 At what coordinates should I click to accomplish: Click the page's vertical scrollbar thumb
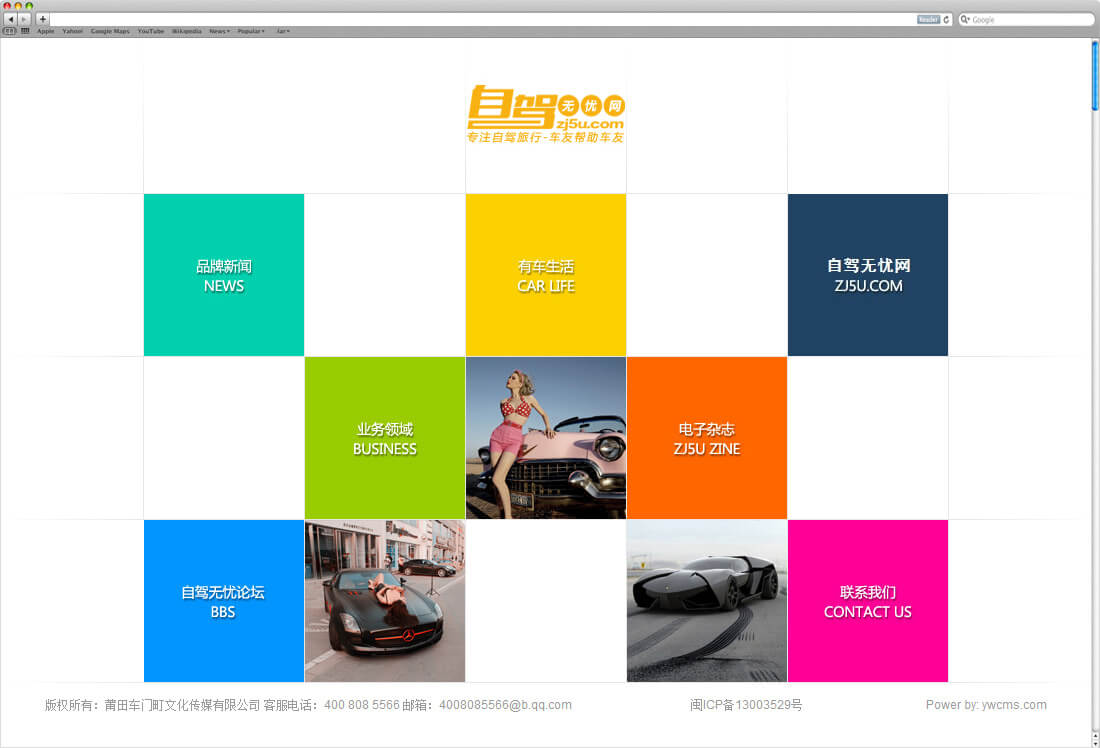[1095, 75]
